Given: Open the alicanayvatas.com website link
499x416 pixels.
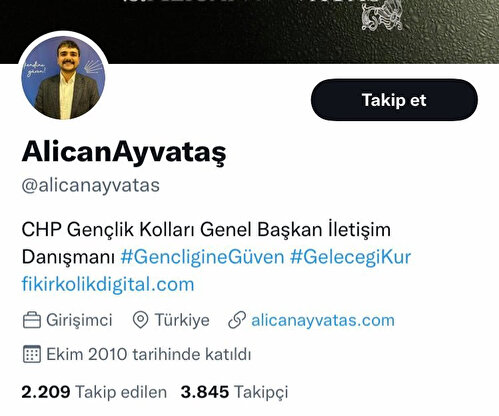Looking at the screenshot, I should point(323,320).
